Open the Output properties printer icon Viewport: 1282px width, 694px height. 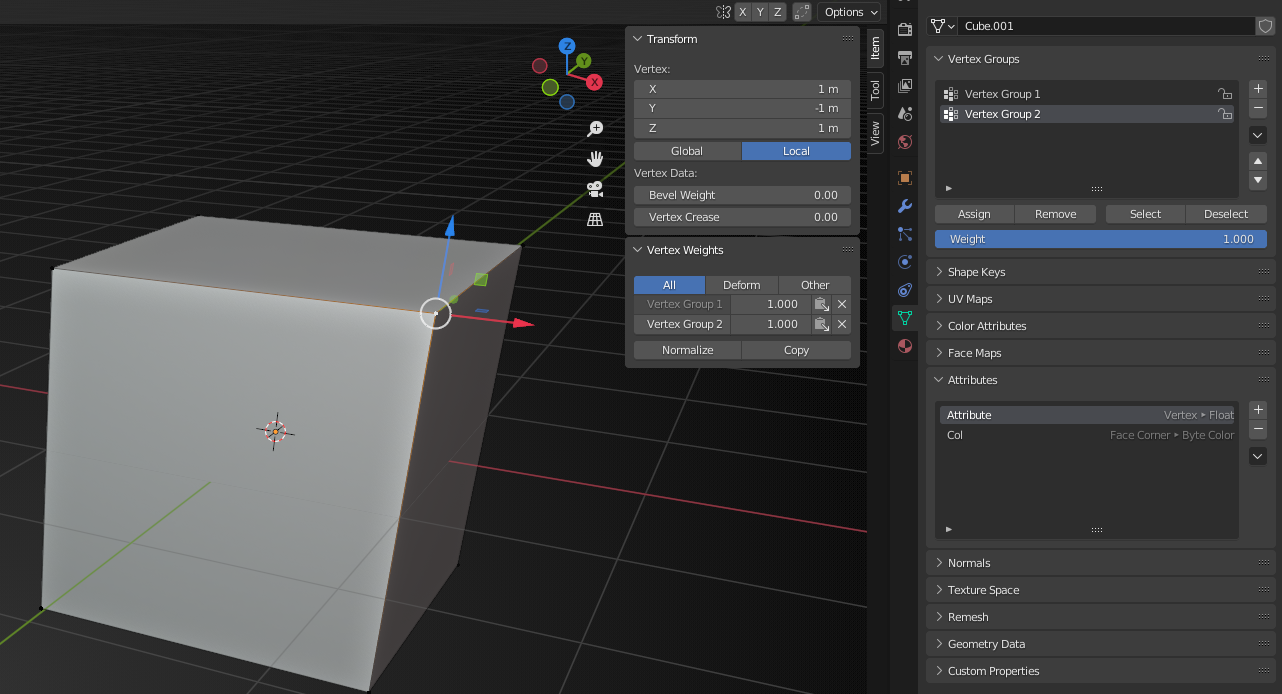point(905,57)
